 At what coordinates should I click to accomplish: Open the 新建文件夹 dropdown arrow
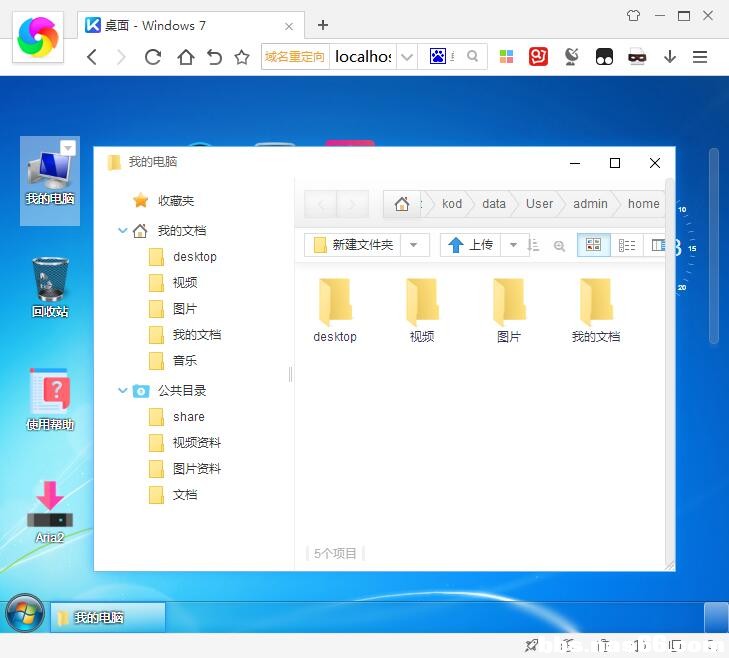[x=413, y=245]
